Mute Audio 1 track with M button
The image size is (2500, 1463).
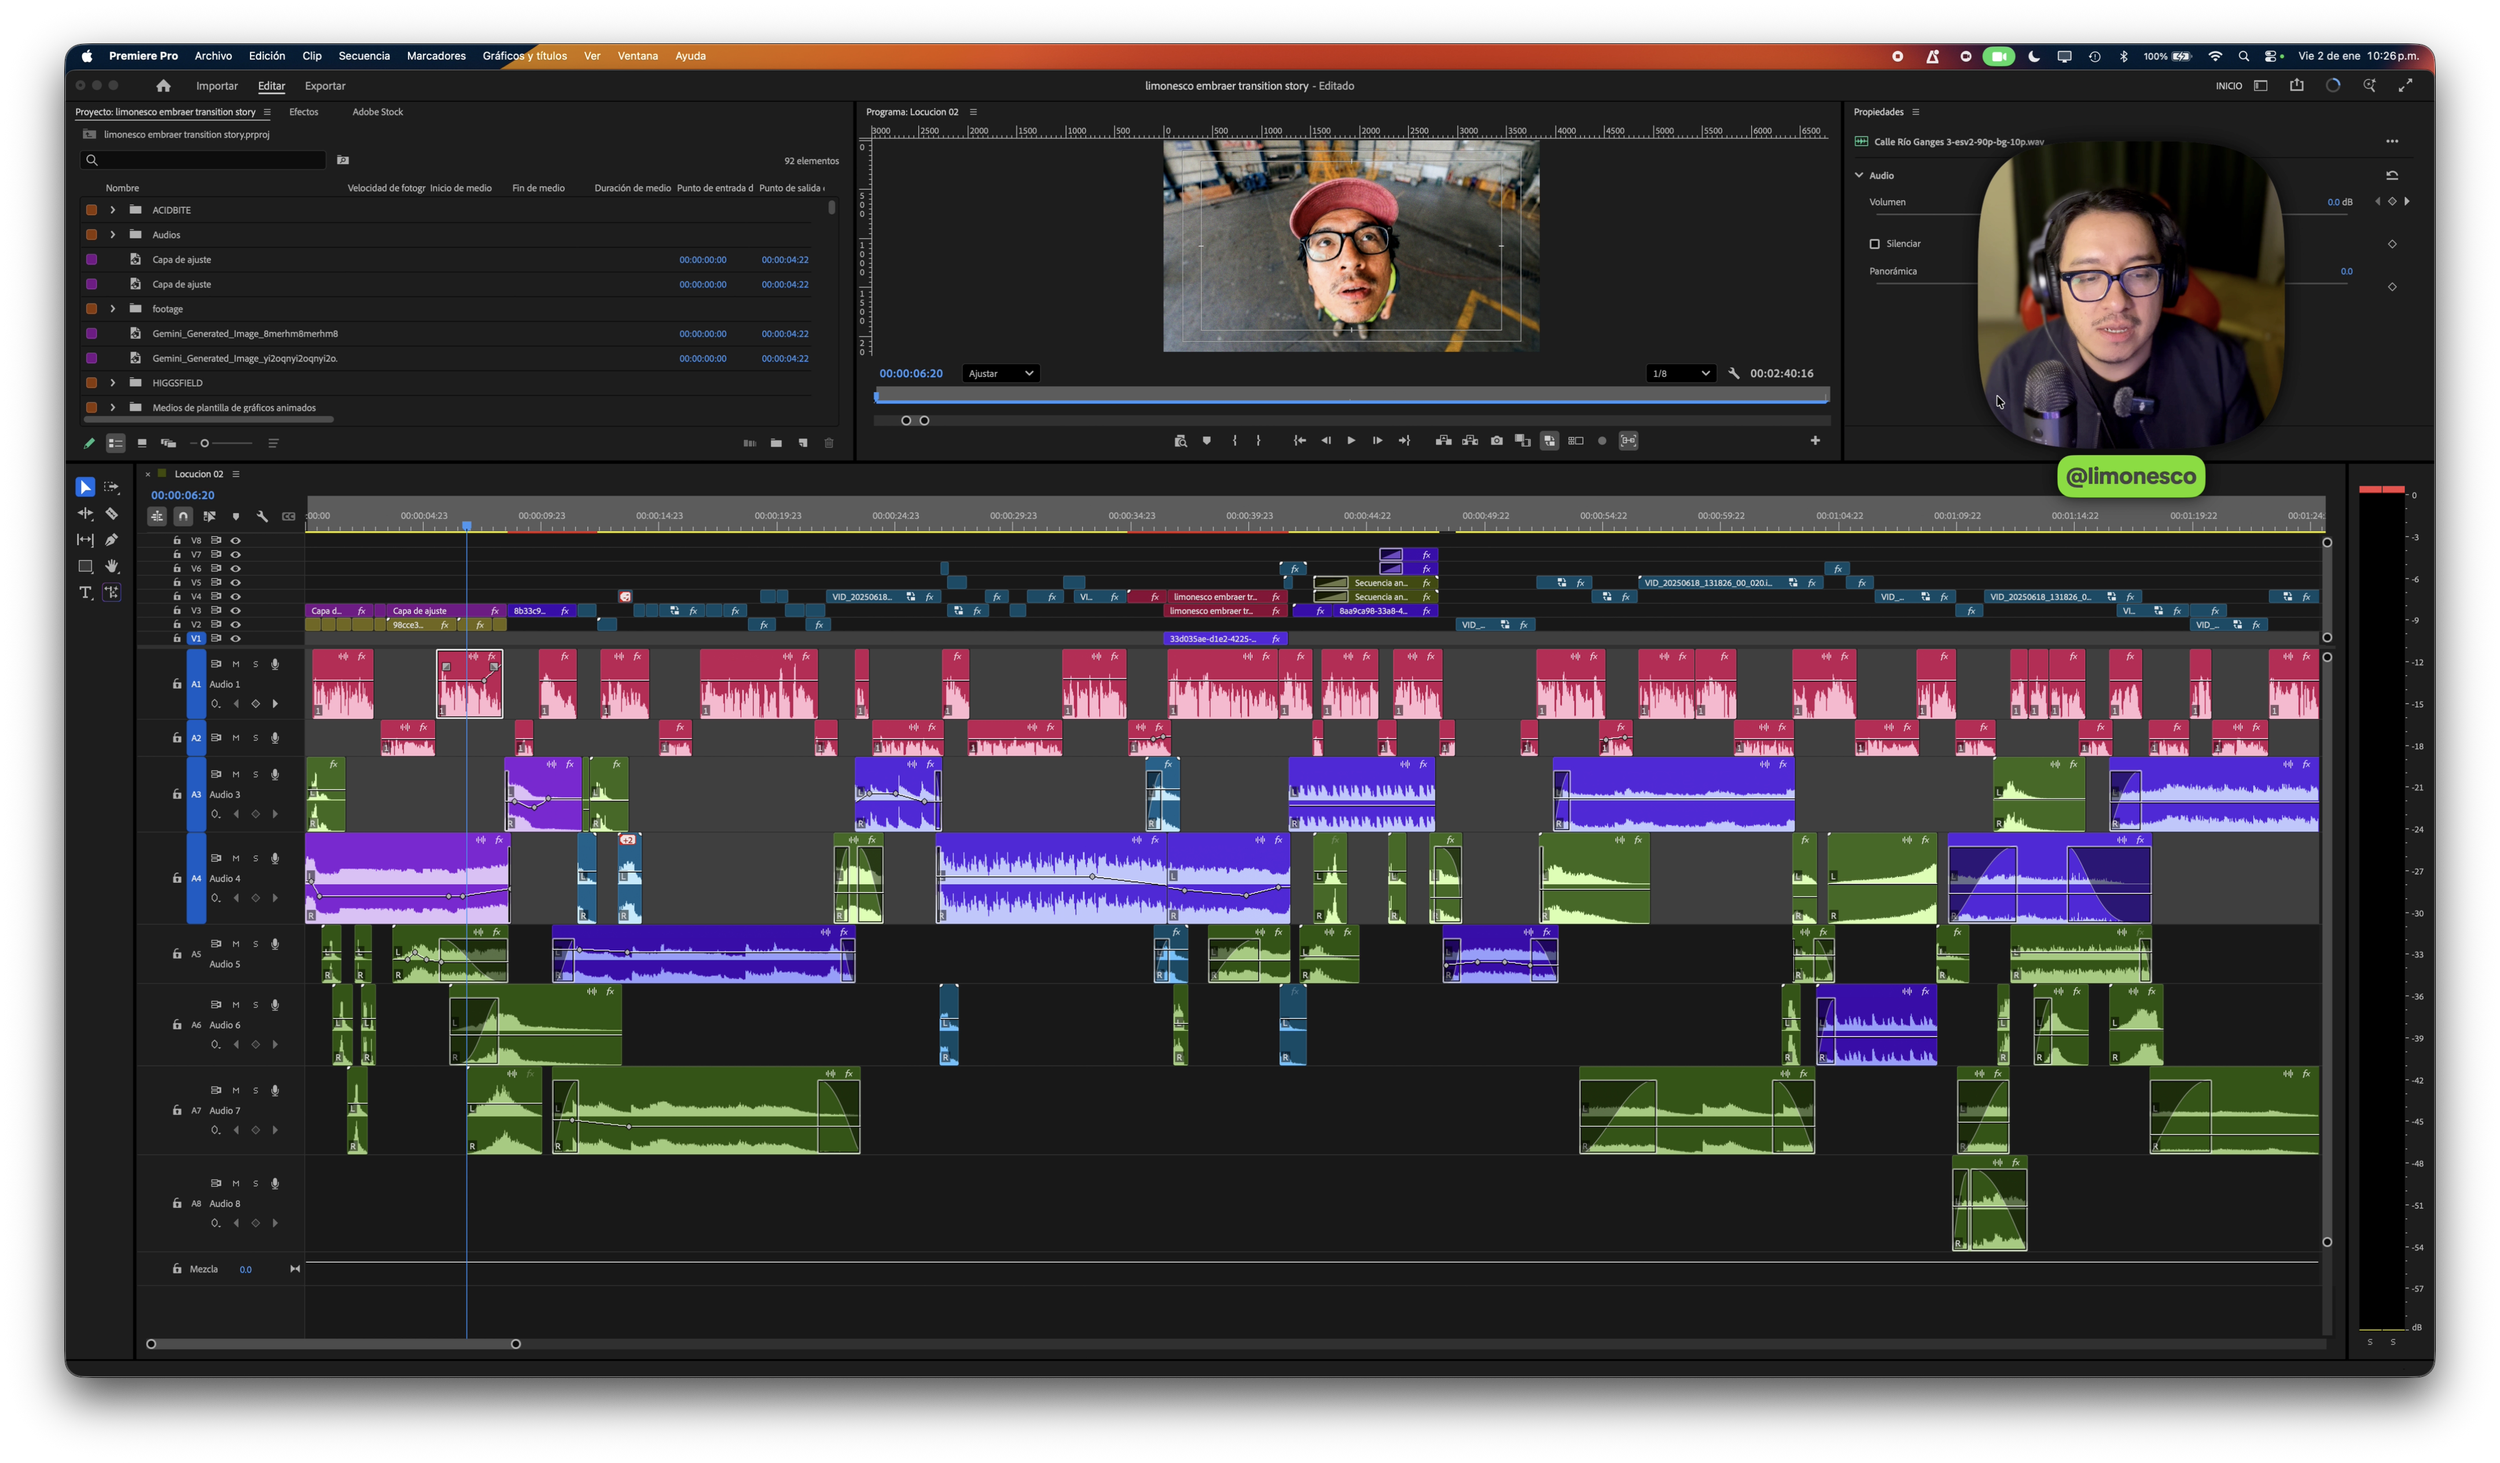pos(236,664)
